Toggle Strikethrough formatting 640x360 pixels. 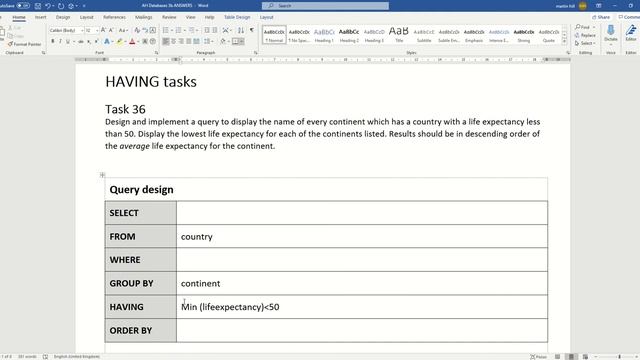point(80,41)
